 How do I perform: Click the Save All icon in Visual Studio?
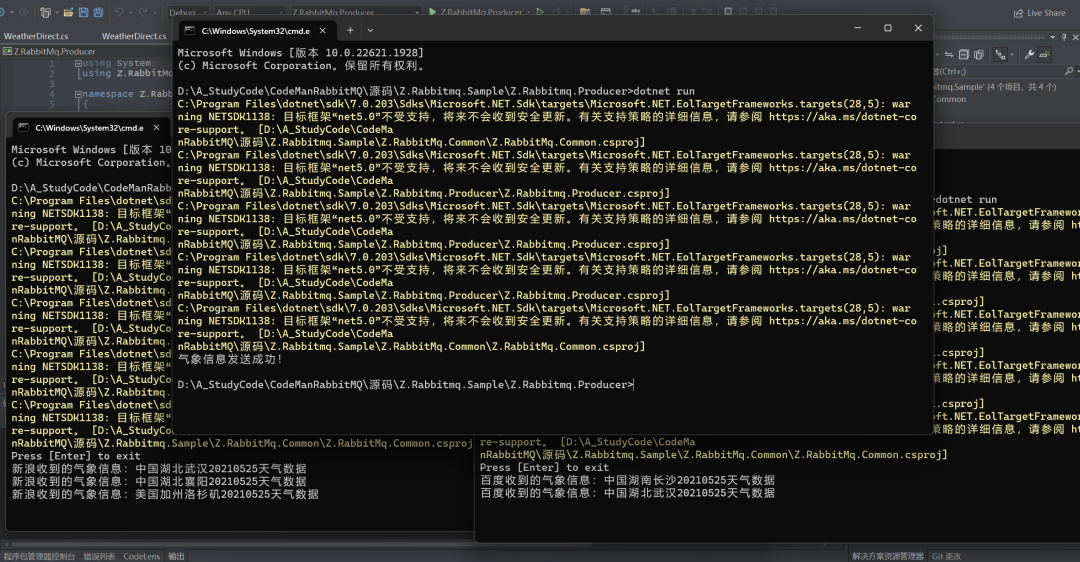[98, 12]
